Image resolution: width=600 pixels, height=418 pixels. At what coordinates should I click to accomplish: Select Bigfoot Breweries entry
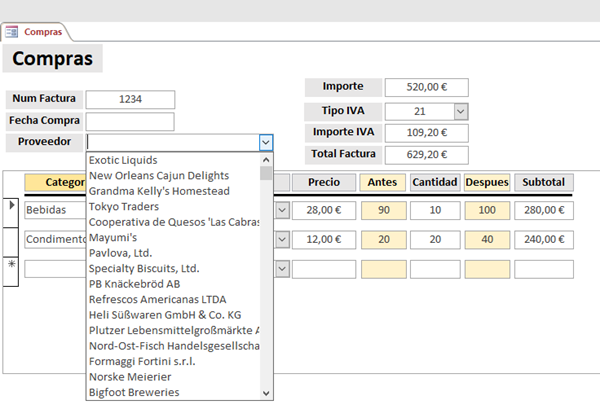[134, 393]
